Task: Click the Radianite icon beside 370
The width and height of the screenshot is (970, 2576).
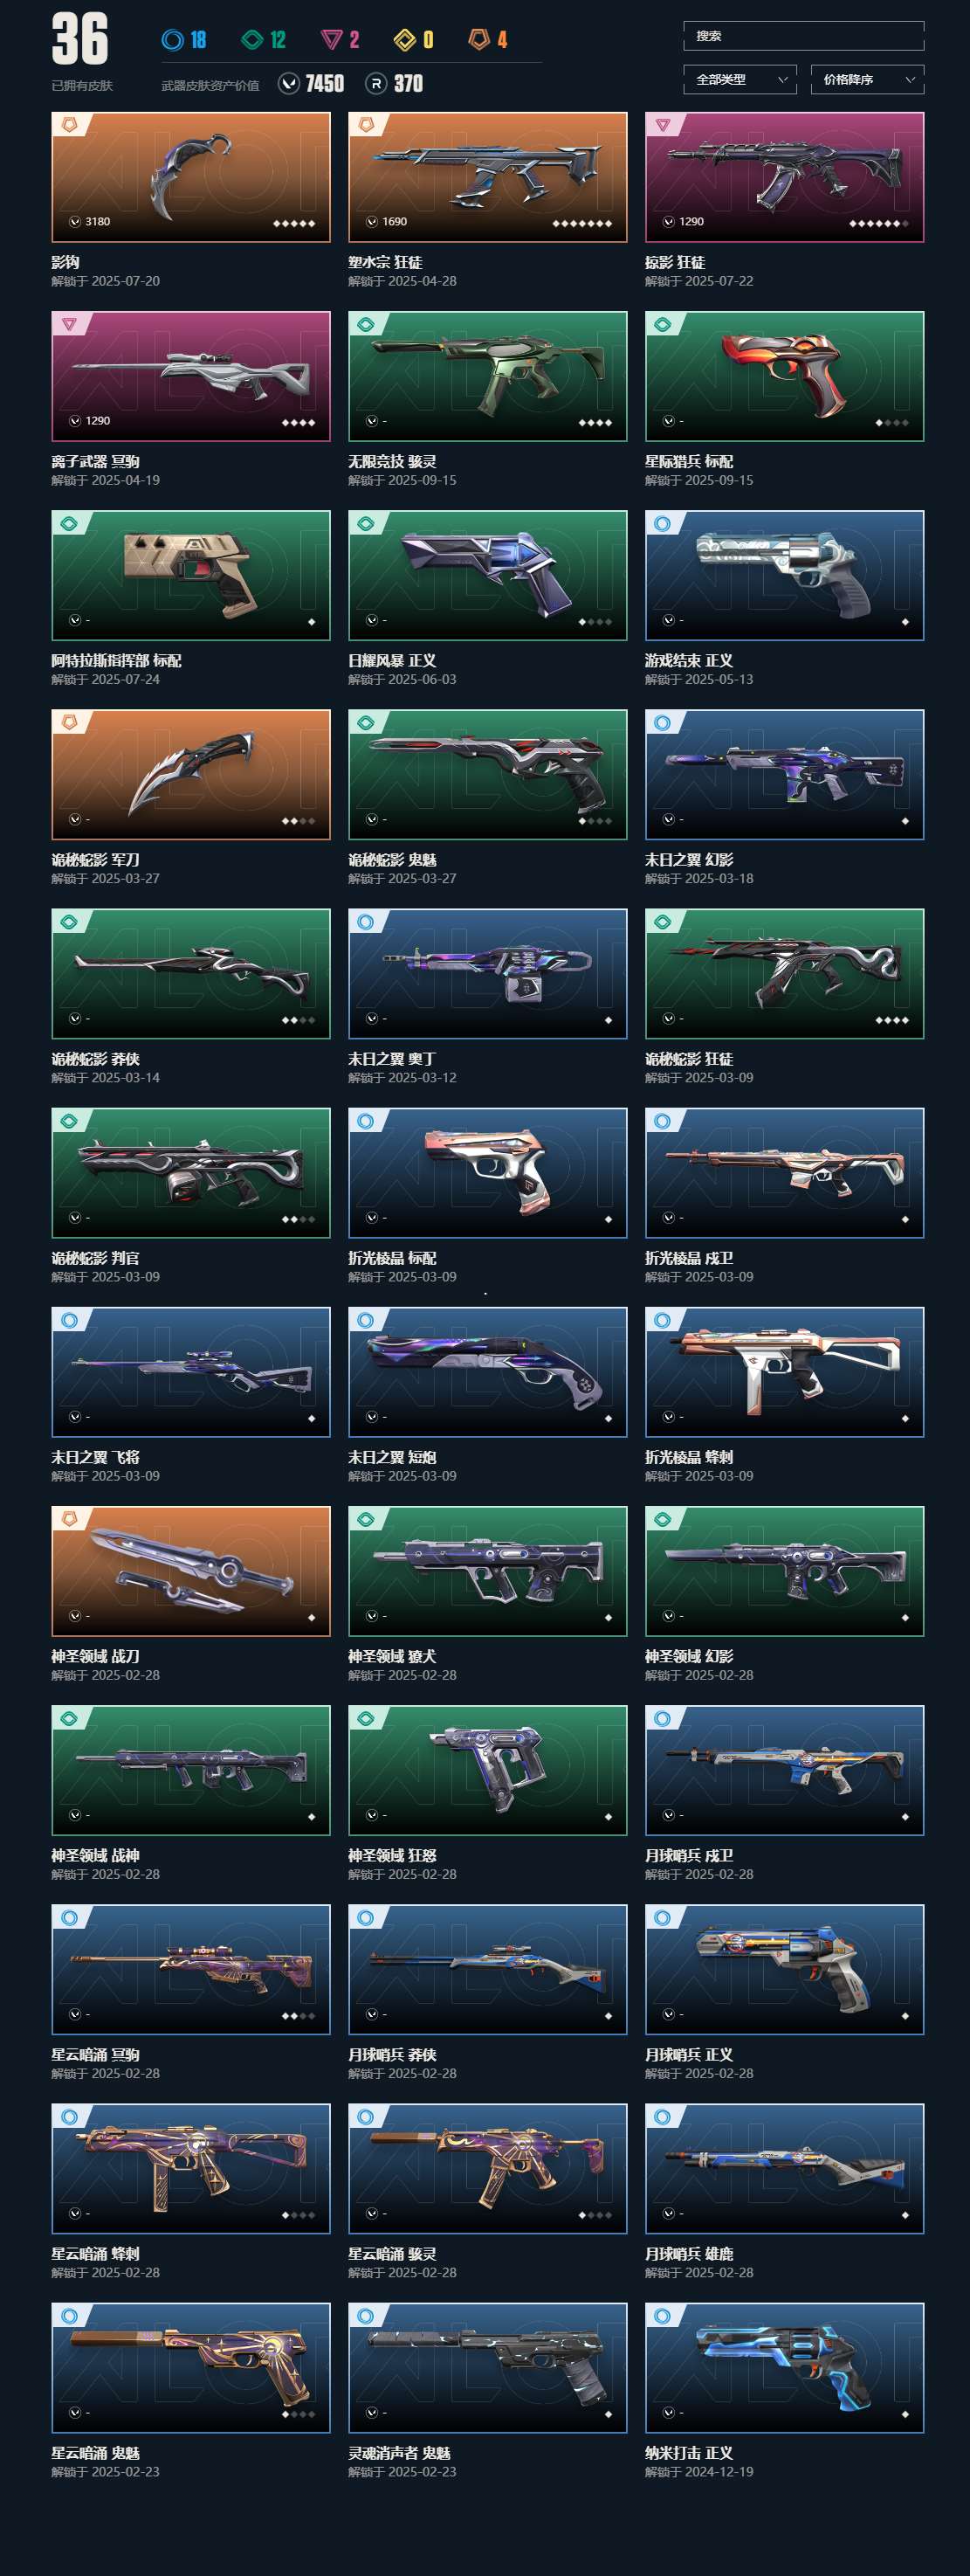Action: pyautogui.click(x=376, y=84)
